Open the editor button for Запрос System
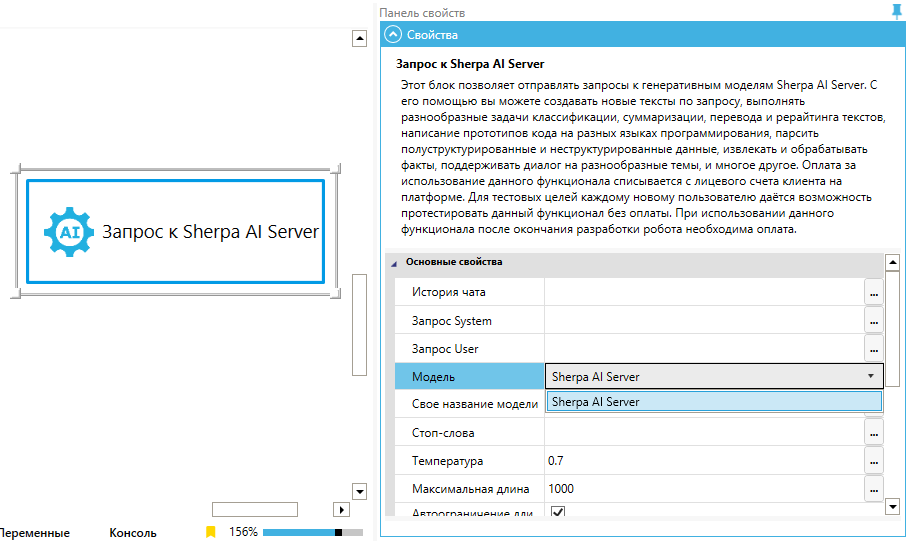The image size is (915, 541). pyautogui.click(x=874, y=321)
